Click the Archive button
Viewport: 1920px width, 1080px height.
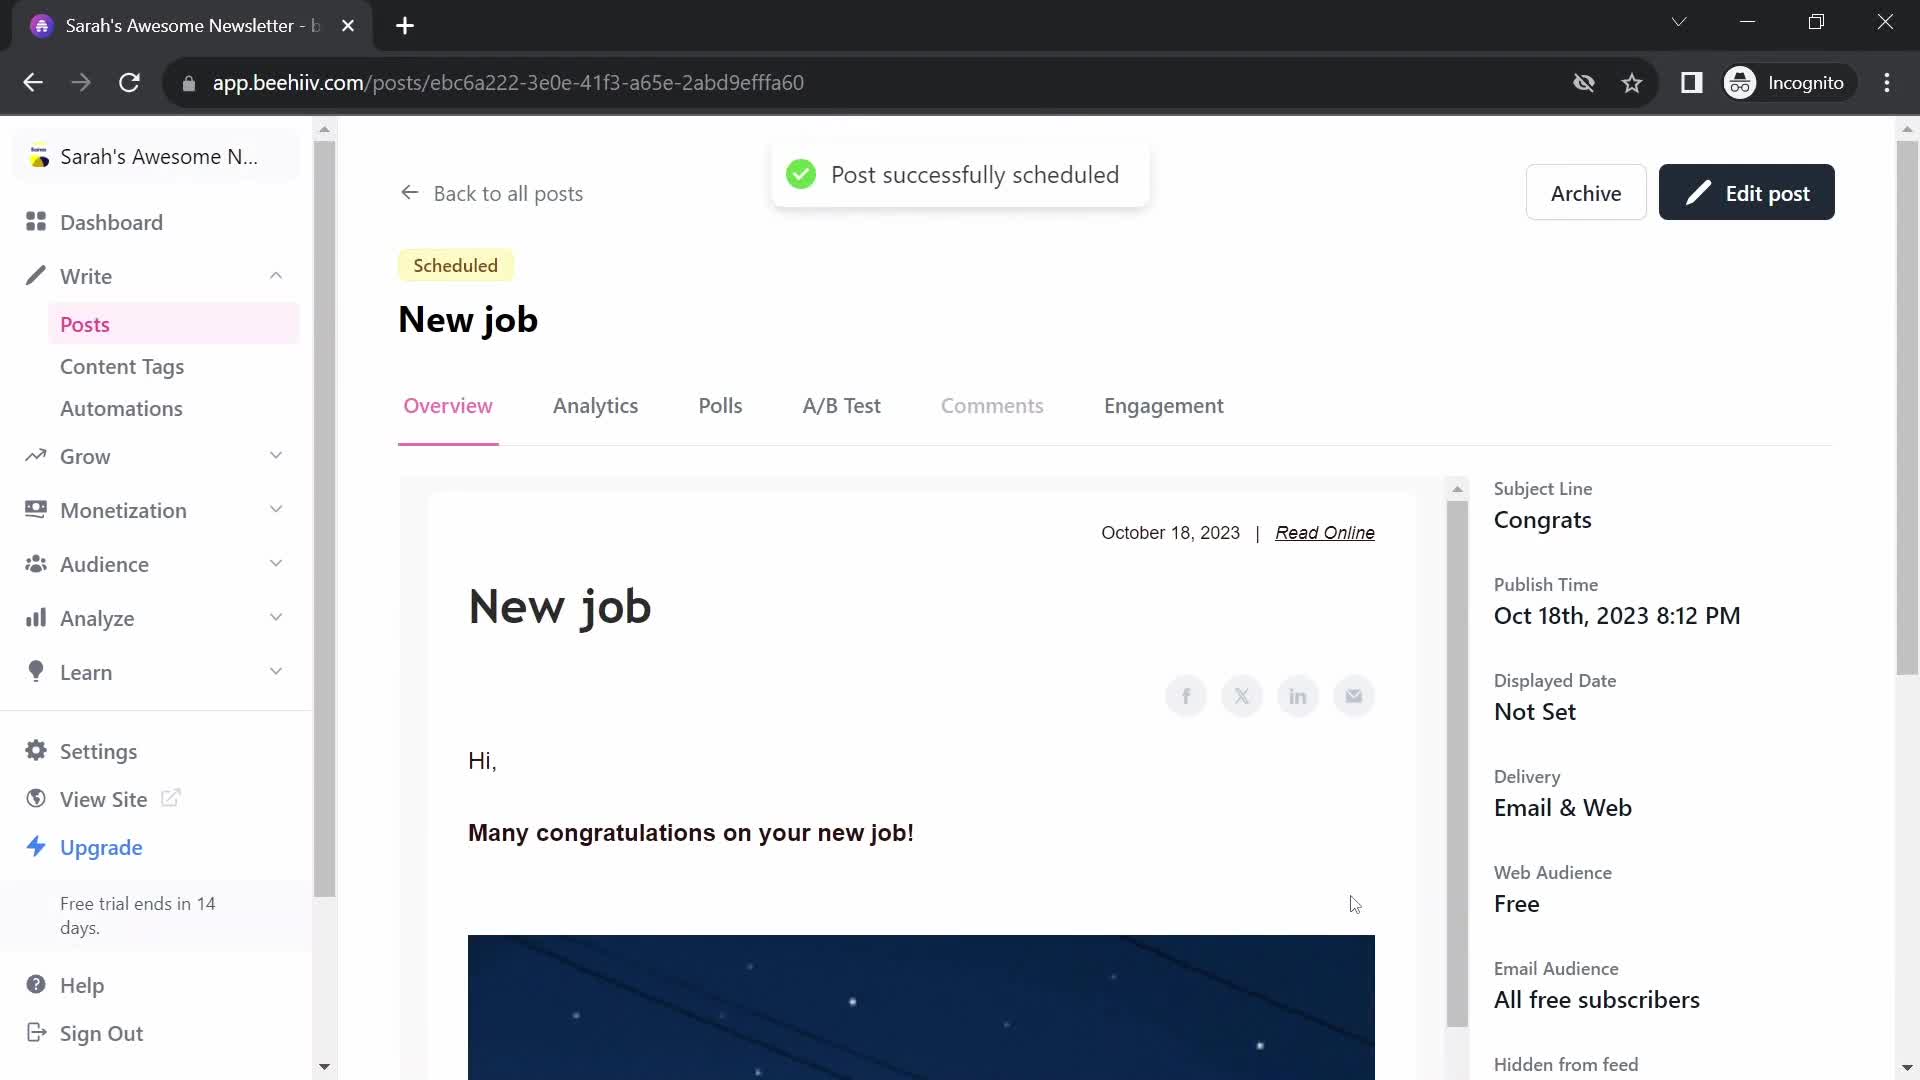(1586, 194)
